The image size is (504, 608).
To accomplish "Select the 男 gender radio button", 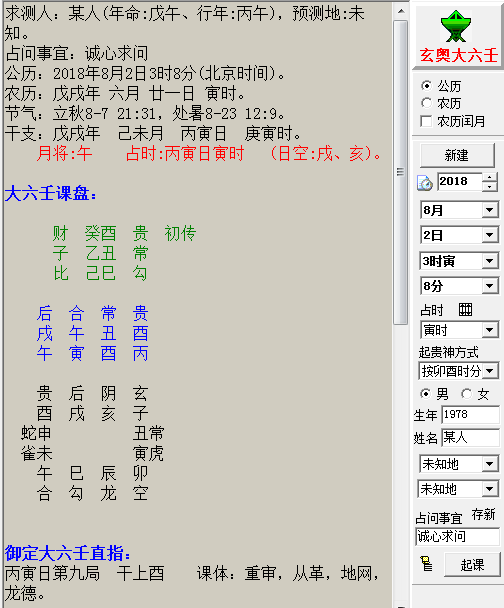I will (x=425, y=394).
